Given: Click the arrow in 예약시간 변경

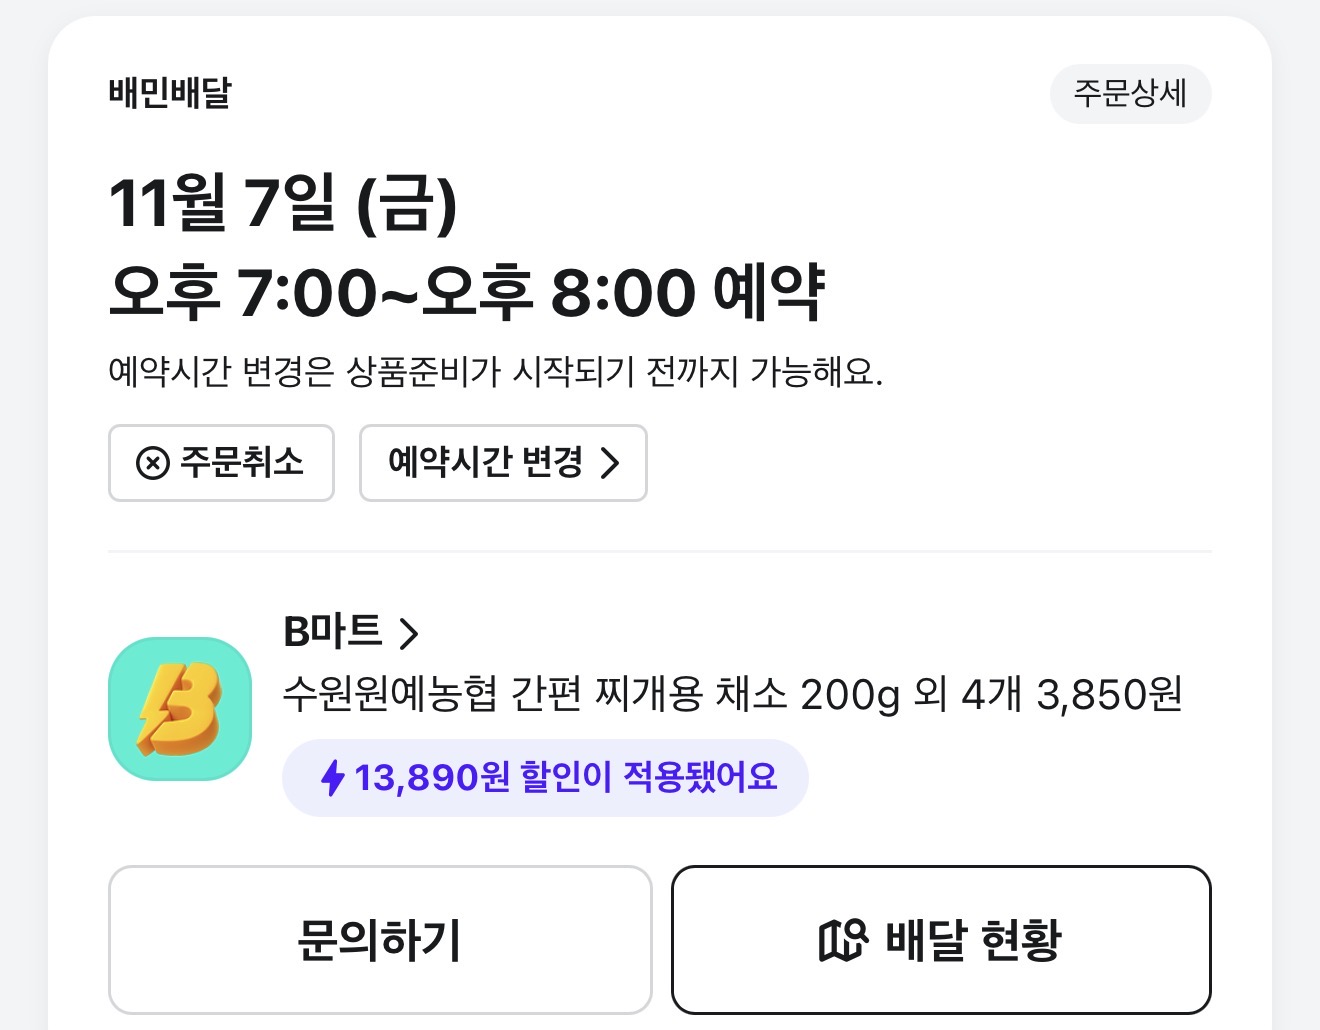Looking at the screenshot, I should 610,463.
